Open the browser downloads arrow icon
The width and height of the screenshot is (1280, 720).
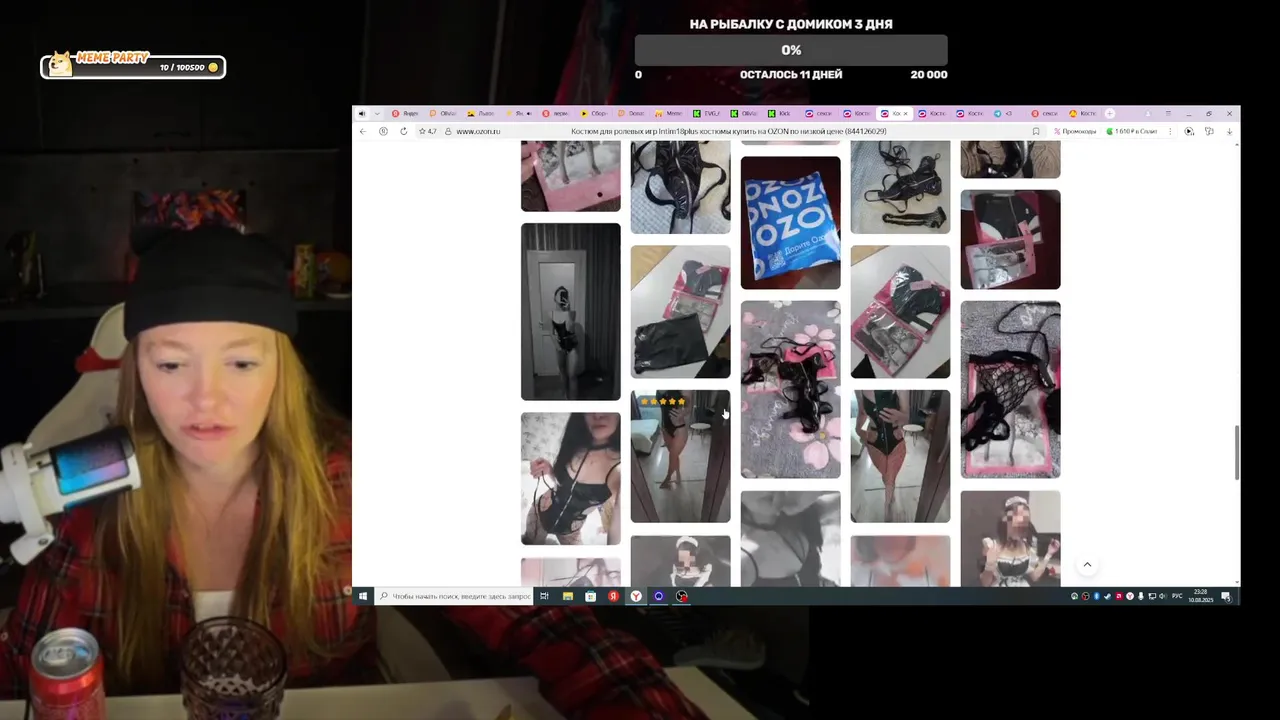pyautogui.click(x=1229, y=131)
